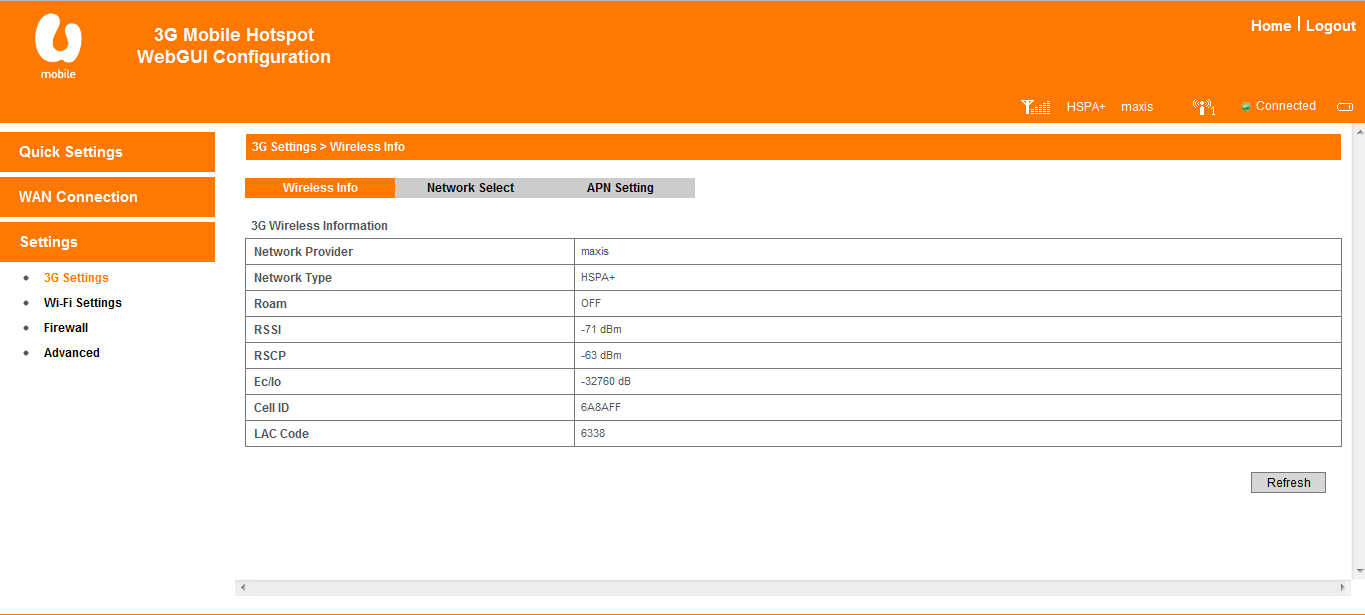Click the green connection status indicator
Viewport: 1365px width, 615px height.
[1246, 107]
